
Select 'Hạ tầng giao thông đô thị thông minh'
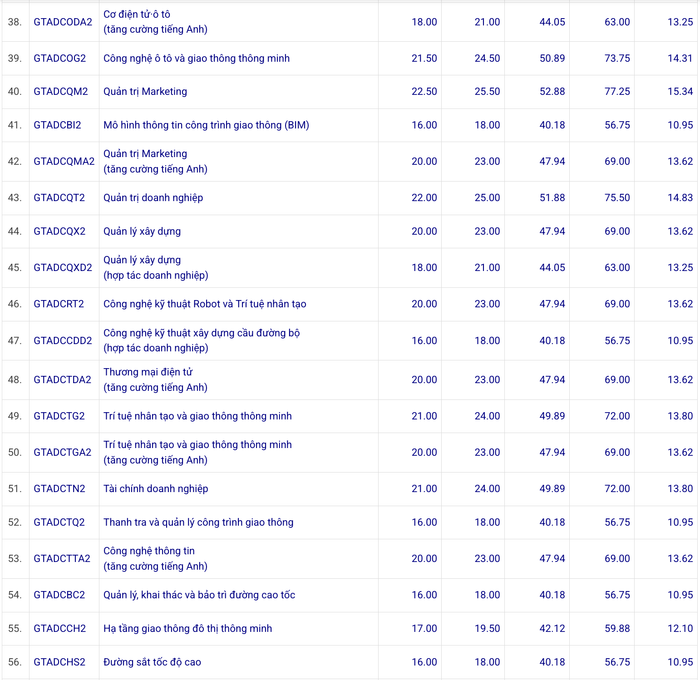tap(188, 628)
